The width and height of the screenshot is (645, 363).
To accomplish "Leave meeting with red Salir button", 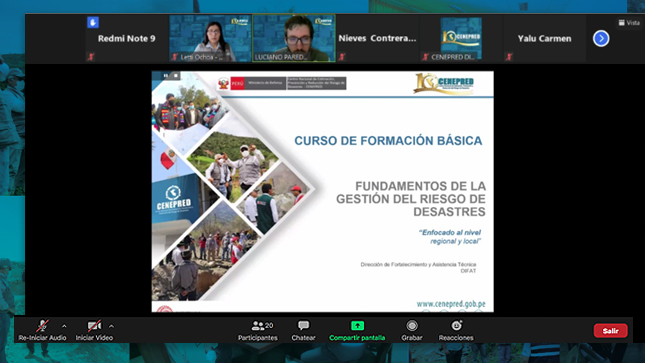I will pyautogui.click(x=610, y=330).
